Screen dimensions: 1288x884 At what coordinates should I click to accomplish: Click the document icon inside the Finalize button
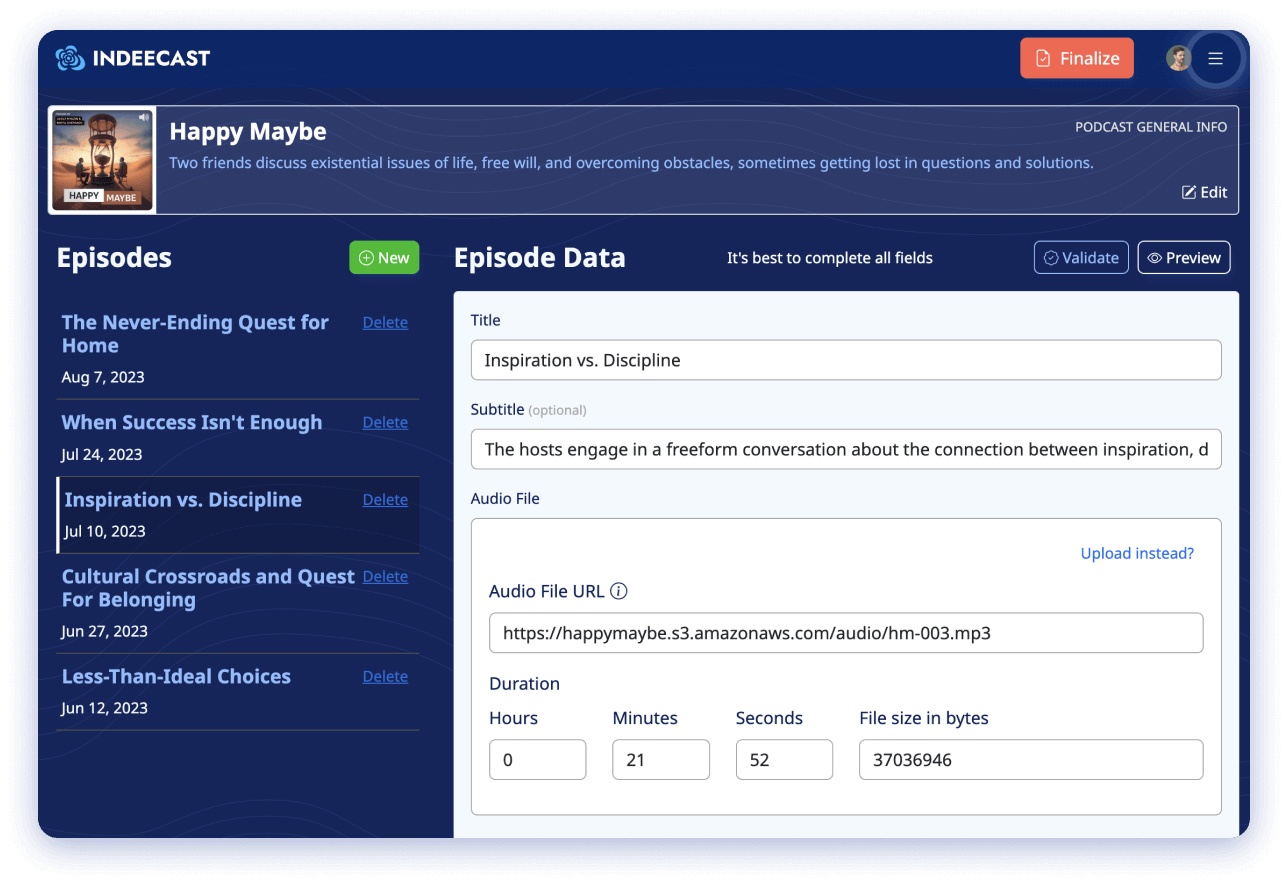click(1042, 58)
